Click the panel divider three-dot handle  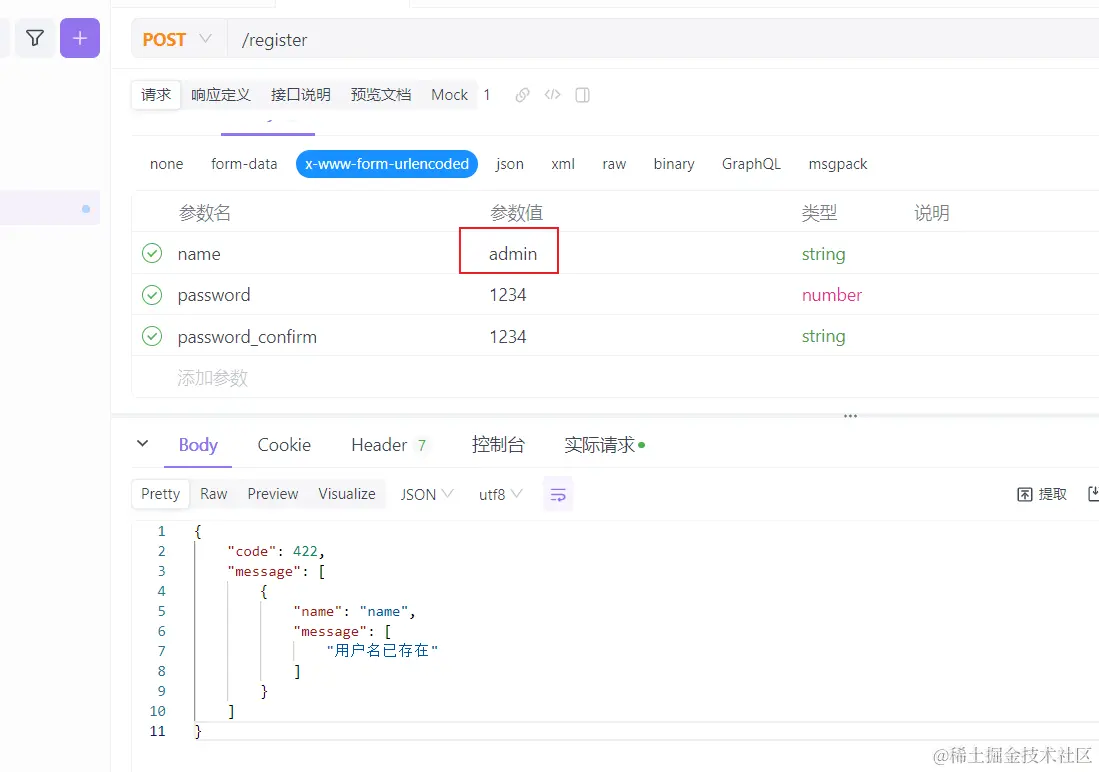click(x=850, y=416)
